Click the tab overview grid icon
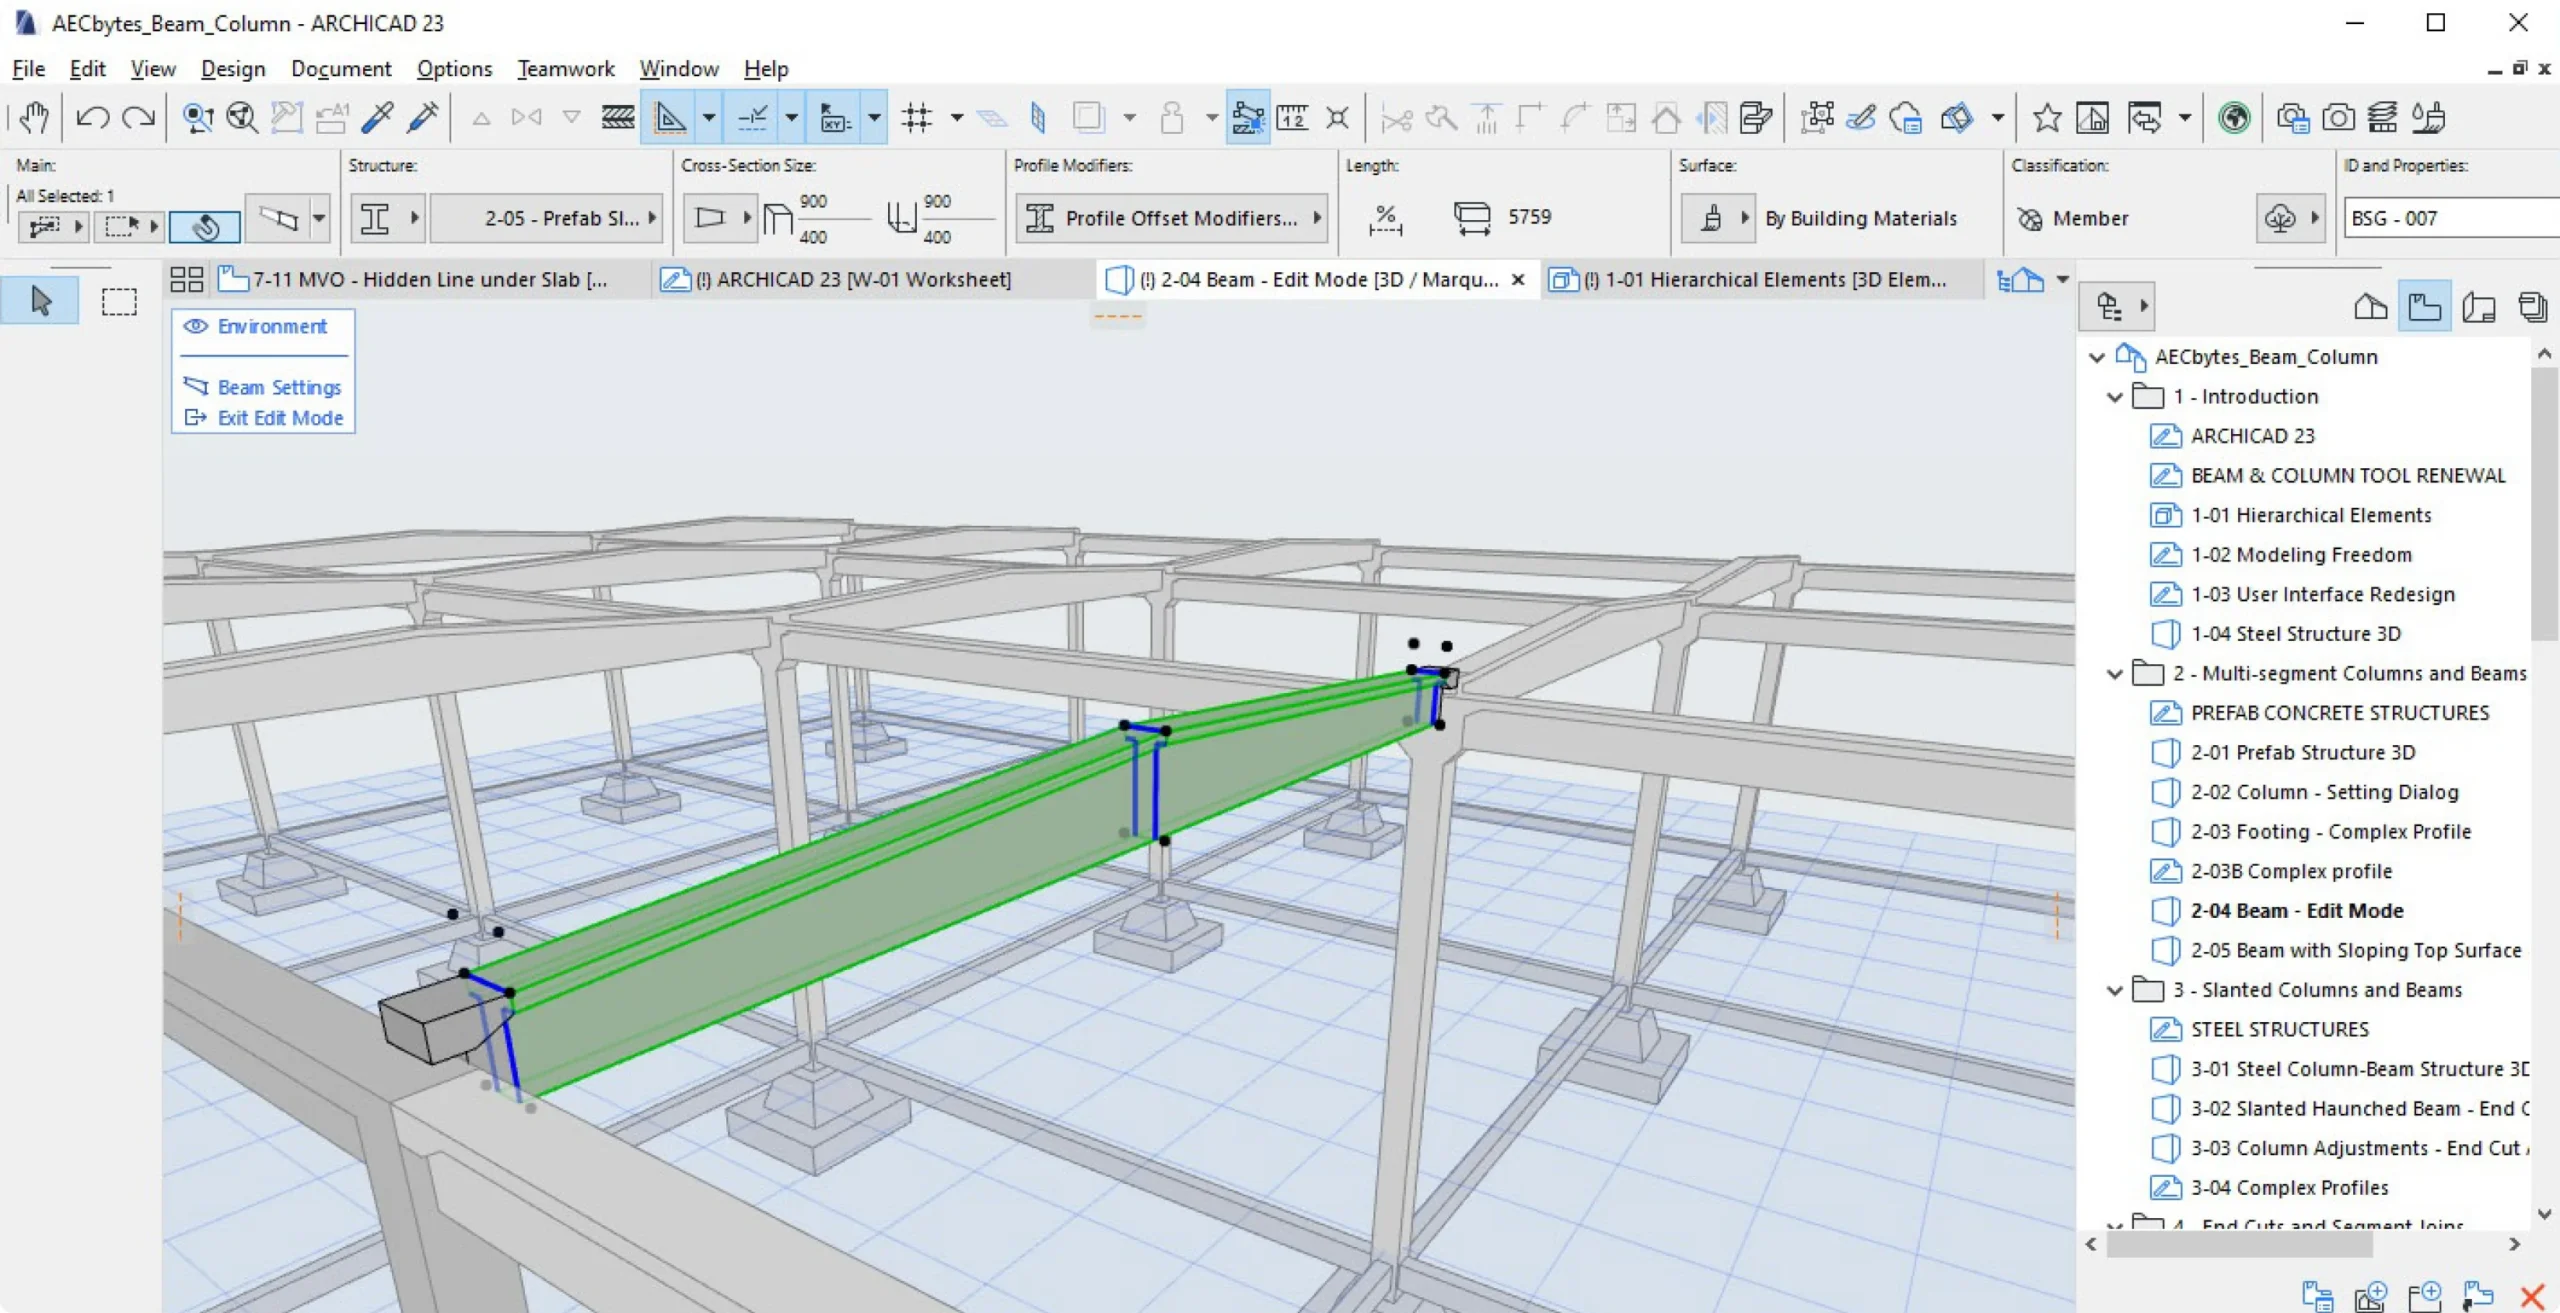 (187, 279)
